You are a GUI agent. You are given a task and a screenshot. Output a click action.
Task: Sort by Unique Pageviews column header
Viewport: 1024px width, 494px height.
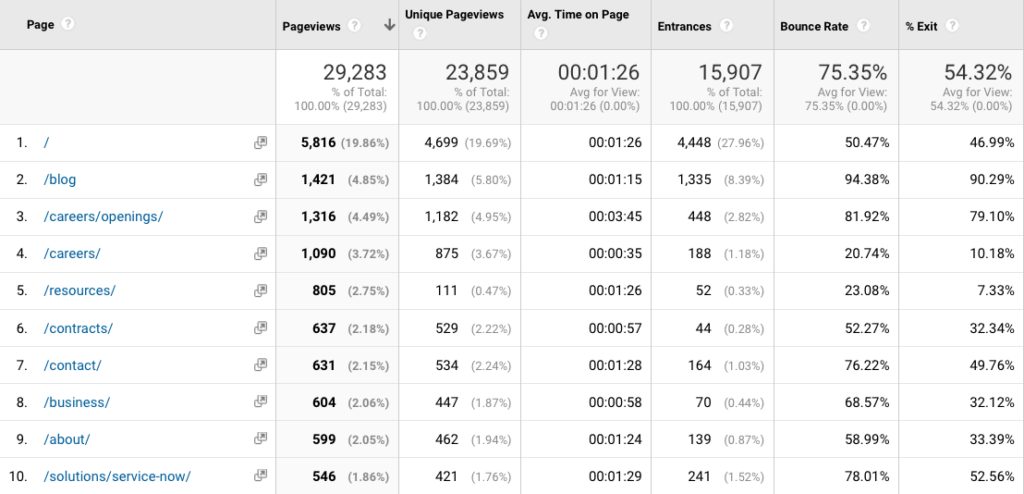454,14
